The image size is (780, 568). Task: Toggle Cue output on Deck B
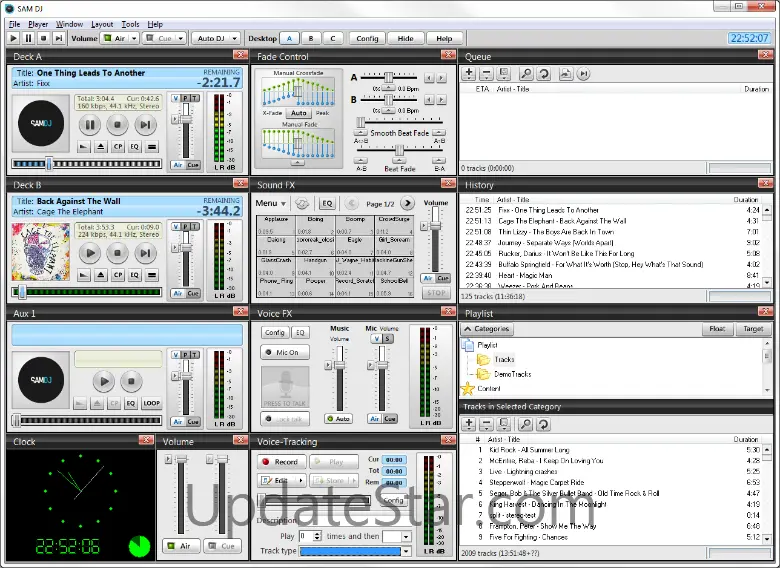[193, 293]
